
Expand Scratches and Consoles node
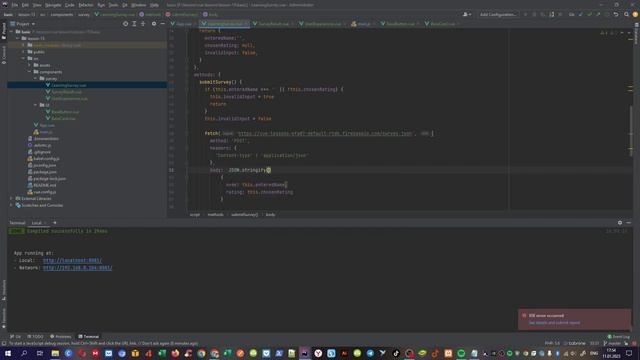11,205
